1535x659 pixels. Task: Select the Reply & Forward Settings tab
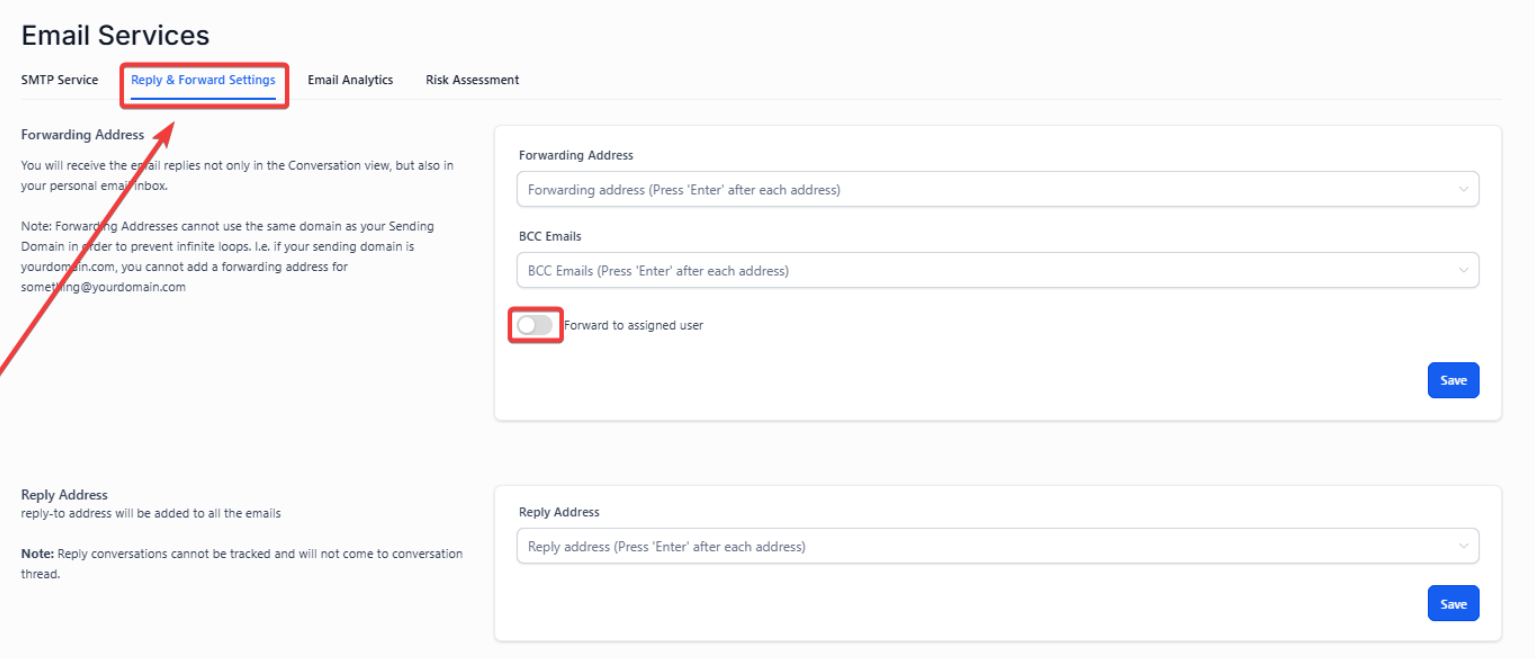tap(203, 80)
